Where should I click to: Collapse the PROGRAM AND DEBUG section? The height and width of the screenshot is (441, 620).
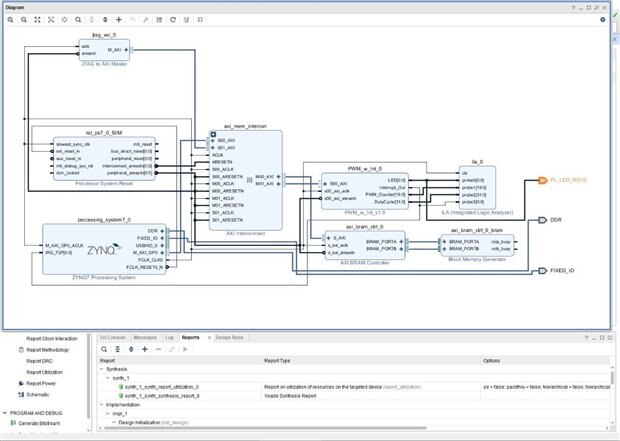(x=5, y=412)
